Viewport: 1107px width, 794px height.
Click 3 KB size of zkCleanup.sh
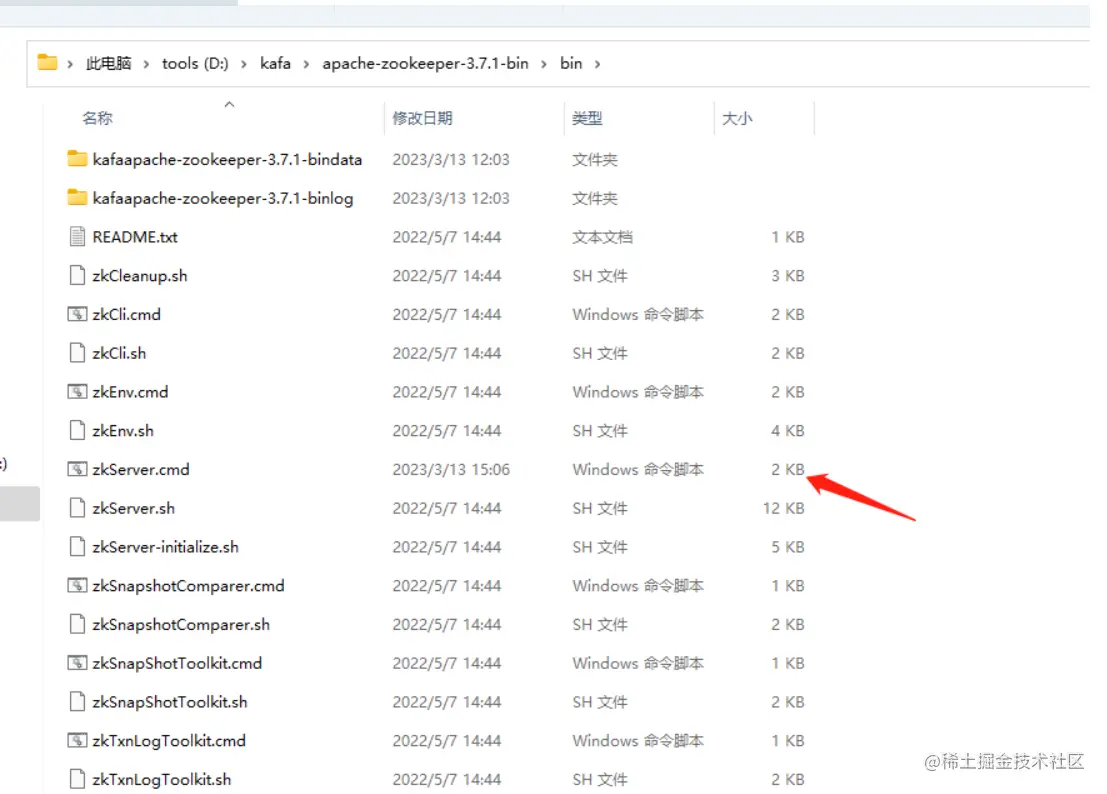coord(788,275)
